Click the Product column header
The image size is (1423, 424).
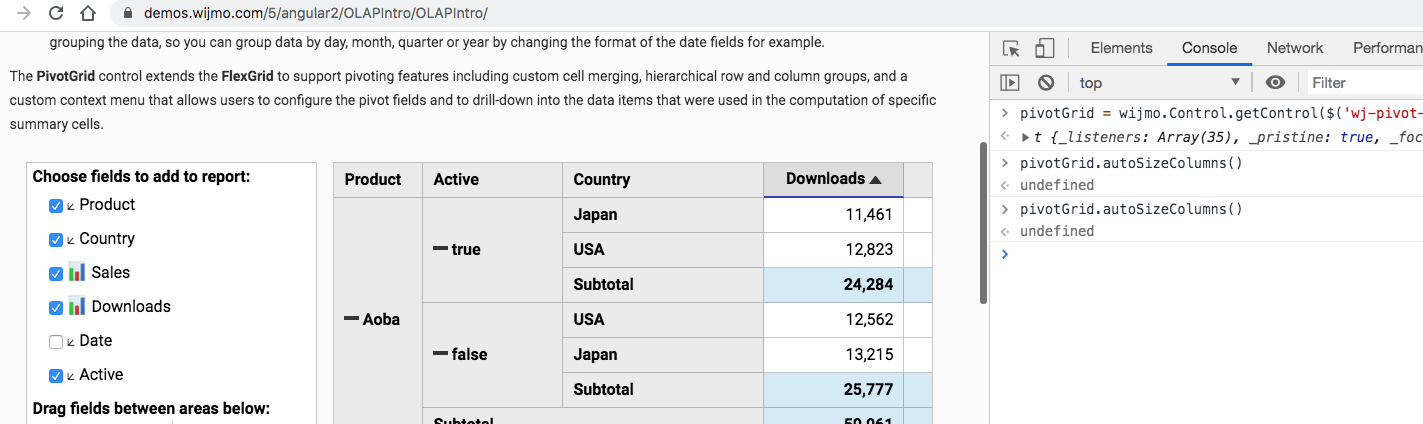[x=378, y=180]
